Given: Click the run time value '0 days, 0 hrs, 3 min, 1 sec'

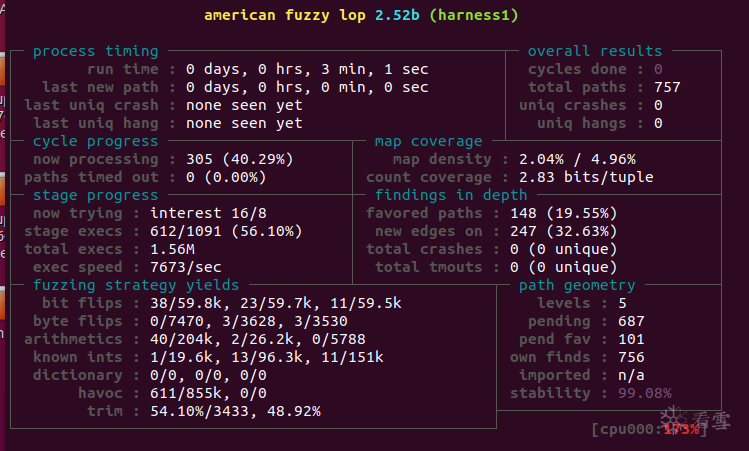Looking at the screenshot, I should [x=307, y=69].
